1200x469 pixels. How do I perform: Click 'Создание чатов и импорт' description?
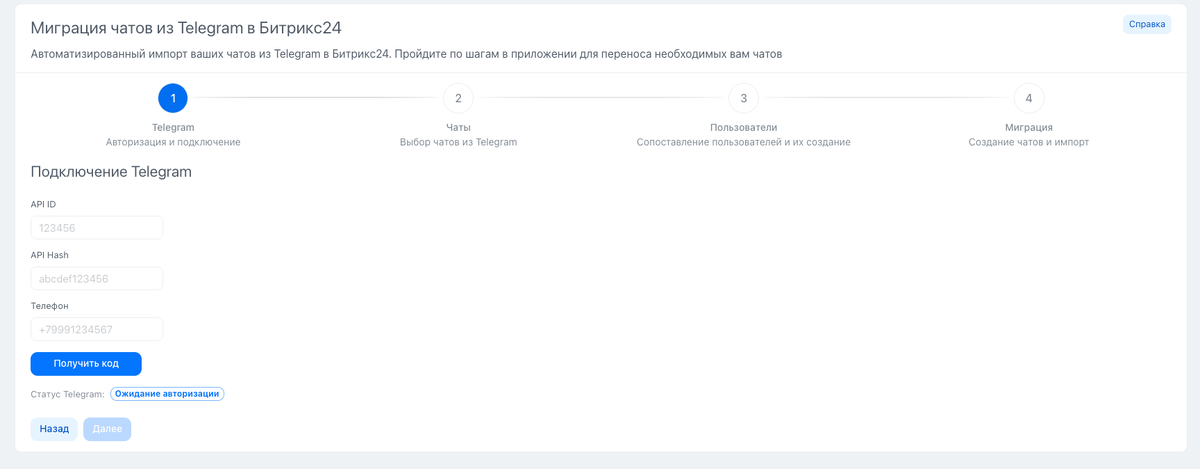point(1028,142)
